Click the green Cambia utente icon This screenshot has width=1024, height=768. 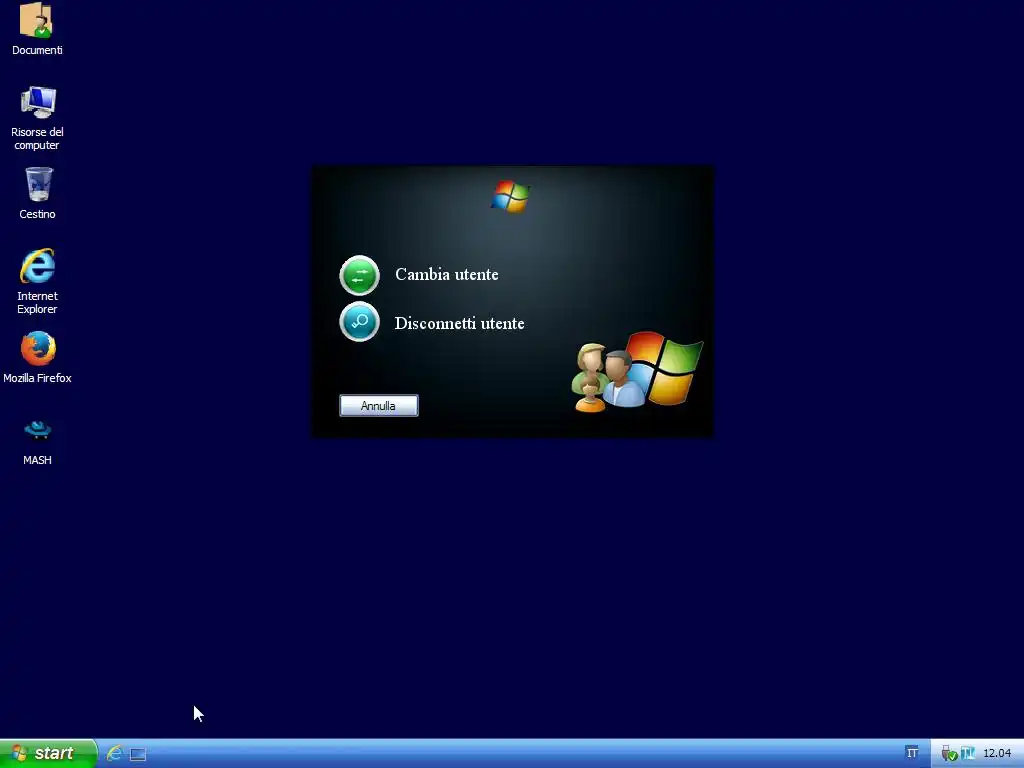tap(359, 275)
